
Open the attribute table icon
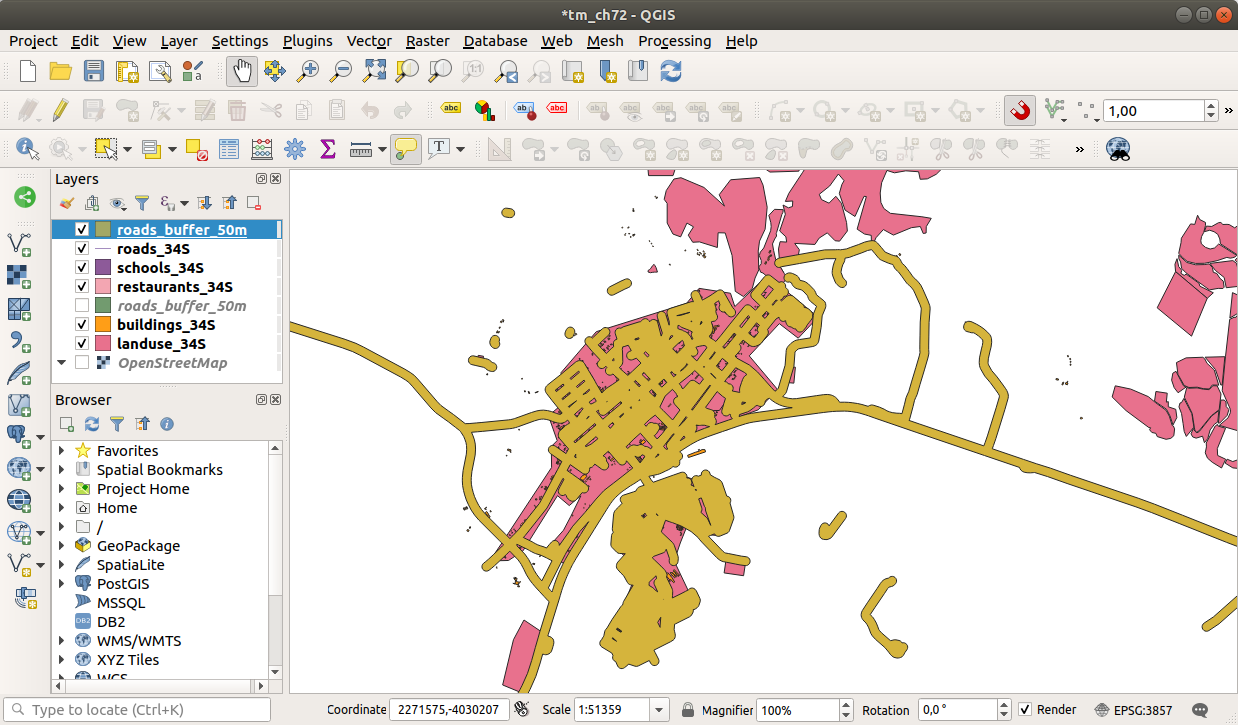(229, 150)
